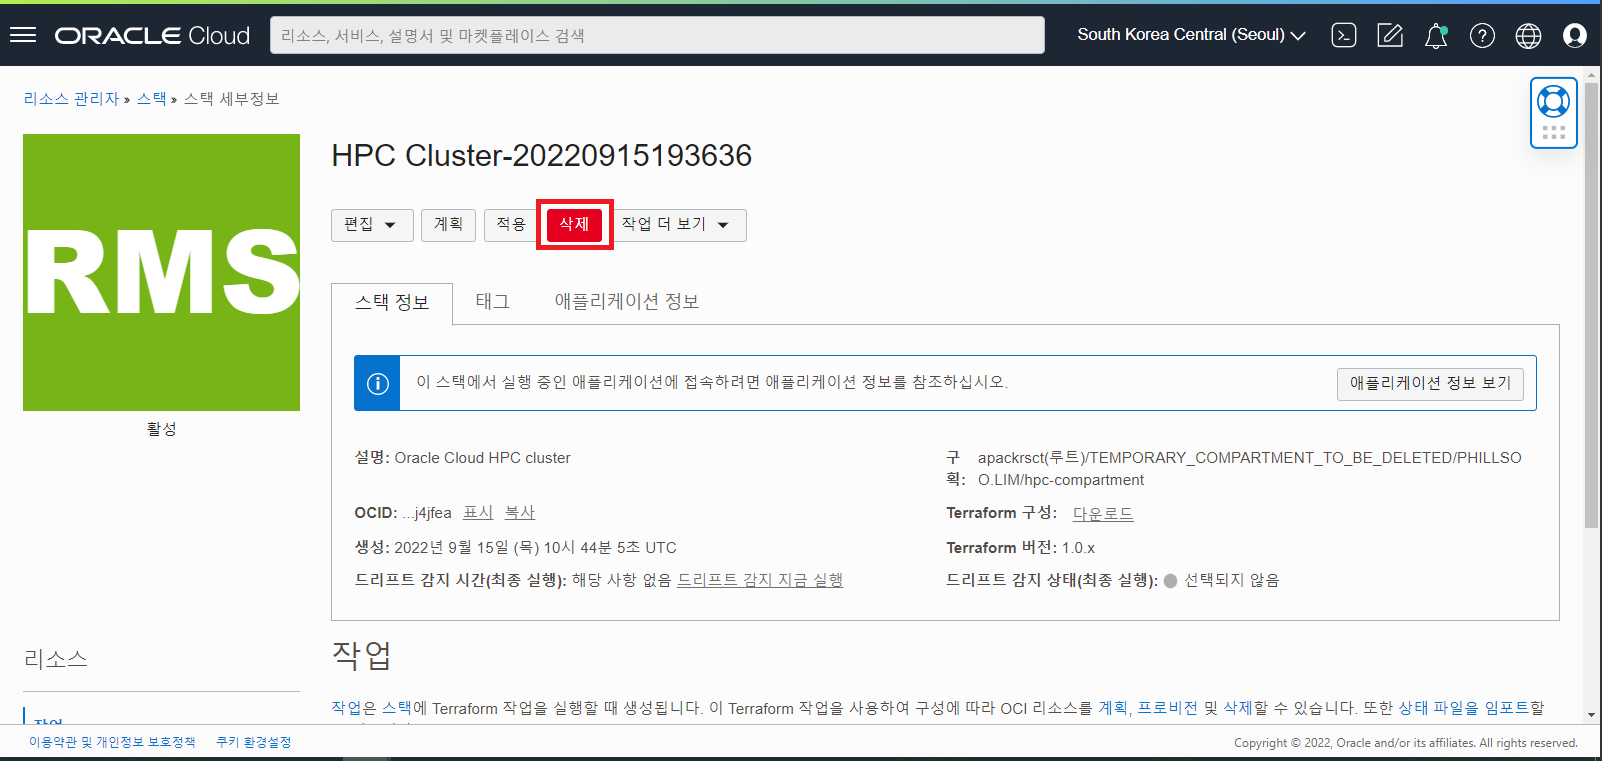
Task: Expand the 작업 더 보기 dropdown
Action: pyautogui.click(x=680, y=225)
